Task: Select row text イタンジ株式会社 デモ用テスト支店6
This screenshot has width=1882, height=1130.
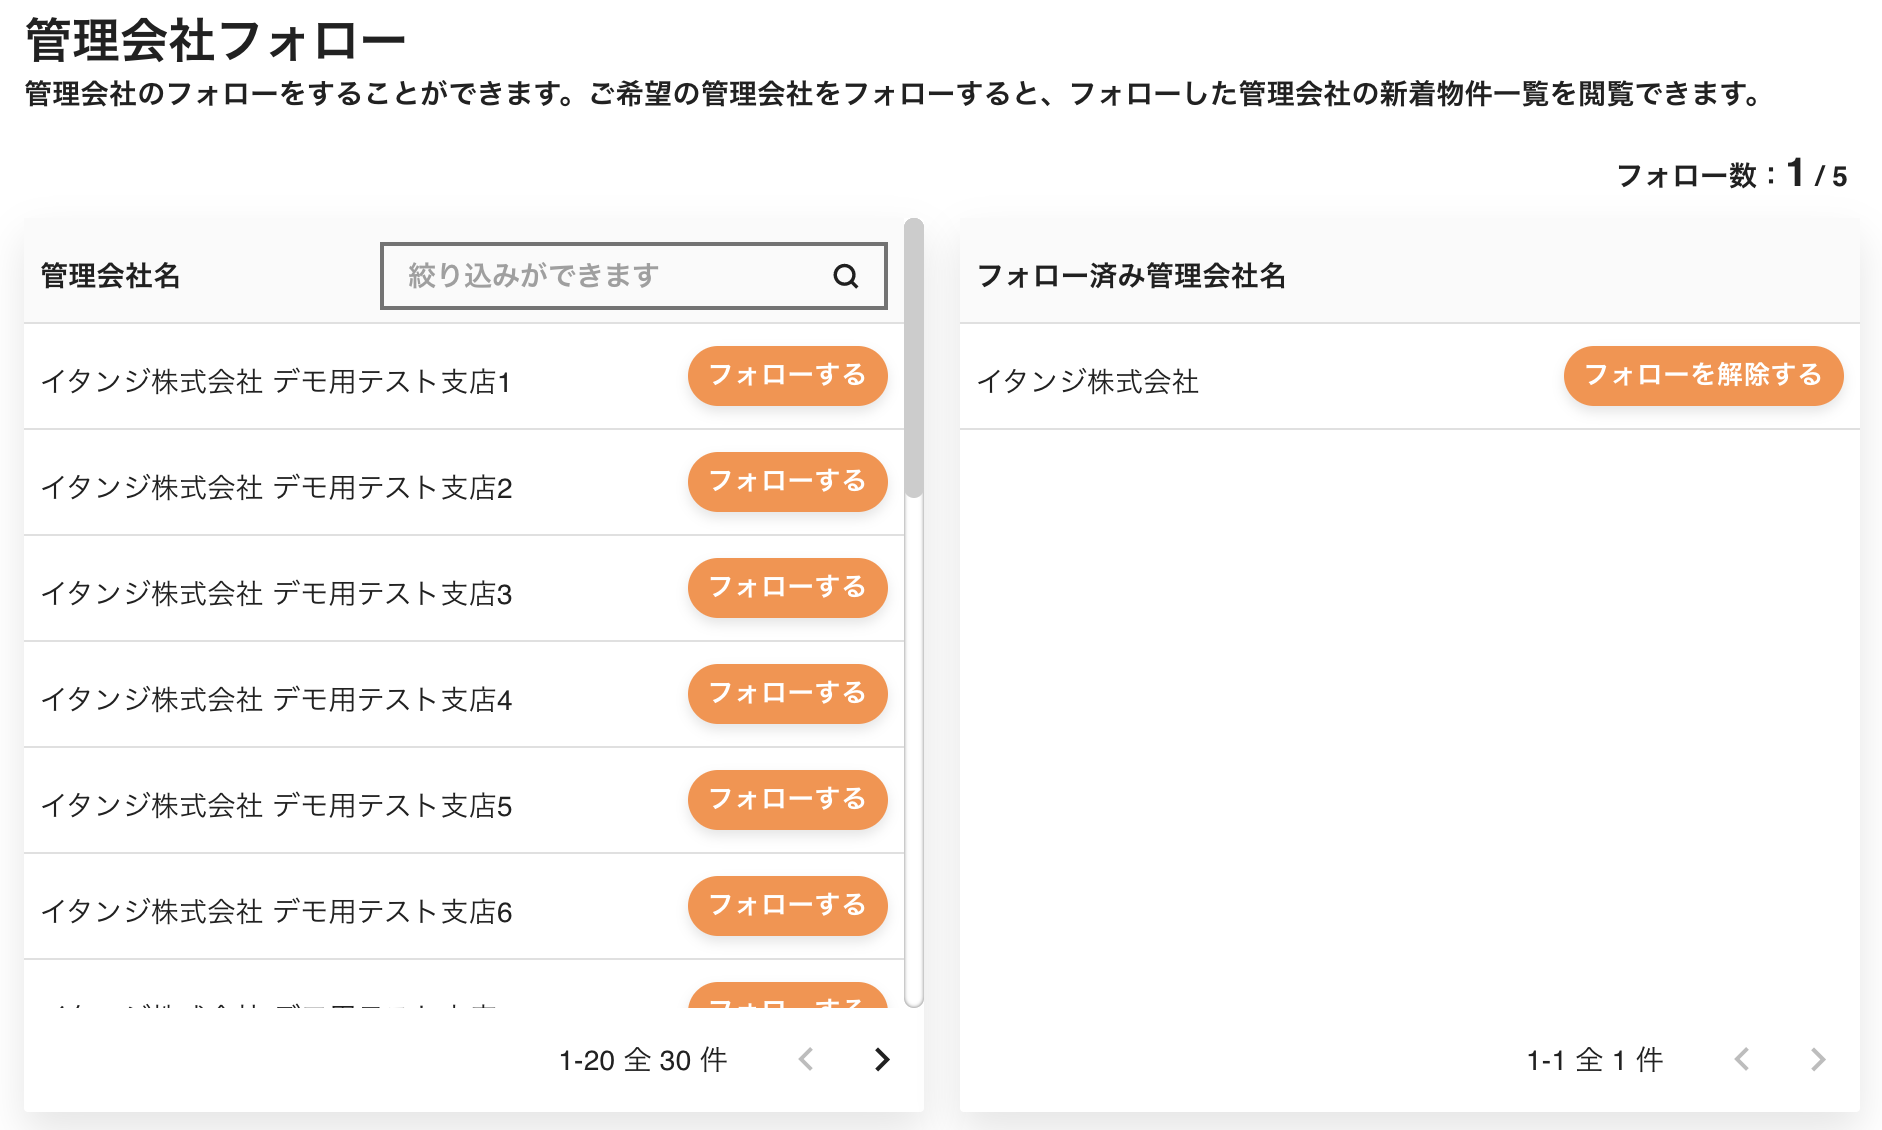Action: click(x=276, y=912)
